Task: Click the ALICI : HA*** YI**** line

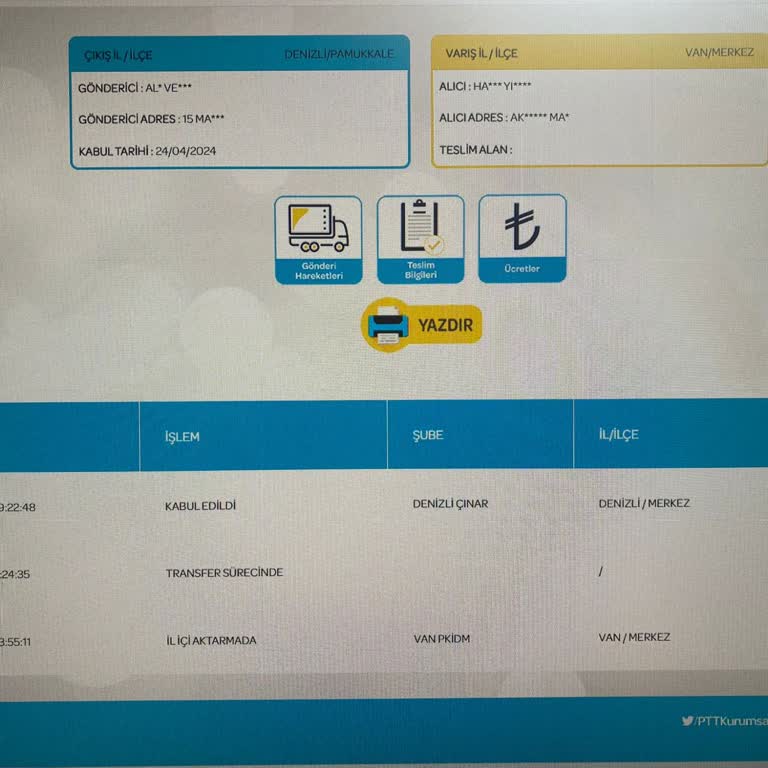Action: click(x=485, y=87)
